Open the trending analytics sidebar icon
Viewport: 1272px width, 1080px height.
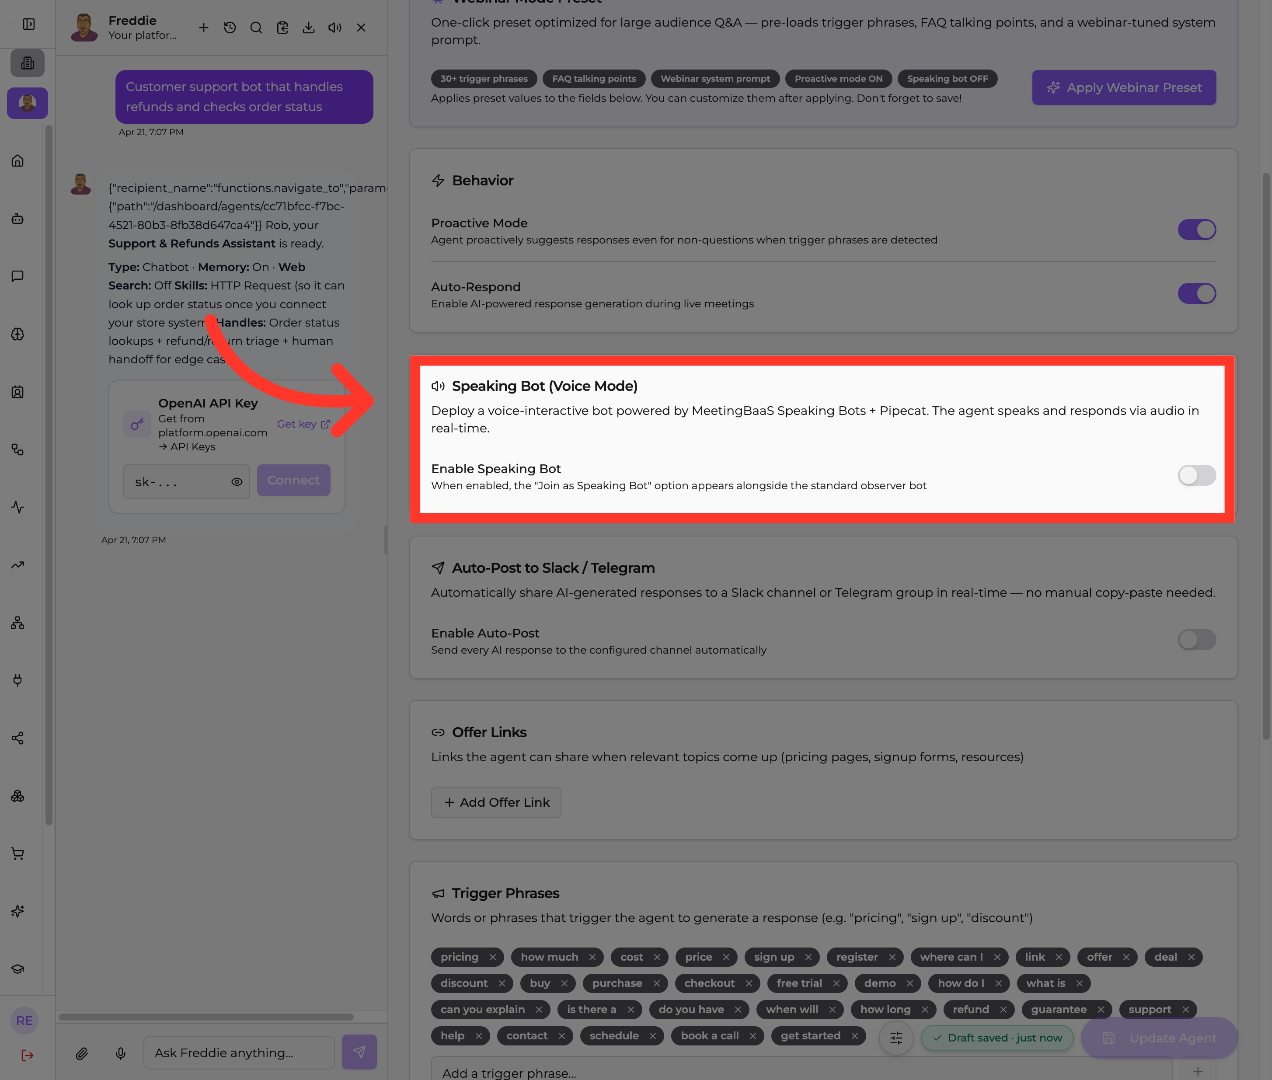point(18,565)
